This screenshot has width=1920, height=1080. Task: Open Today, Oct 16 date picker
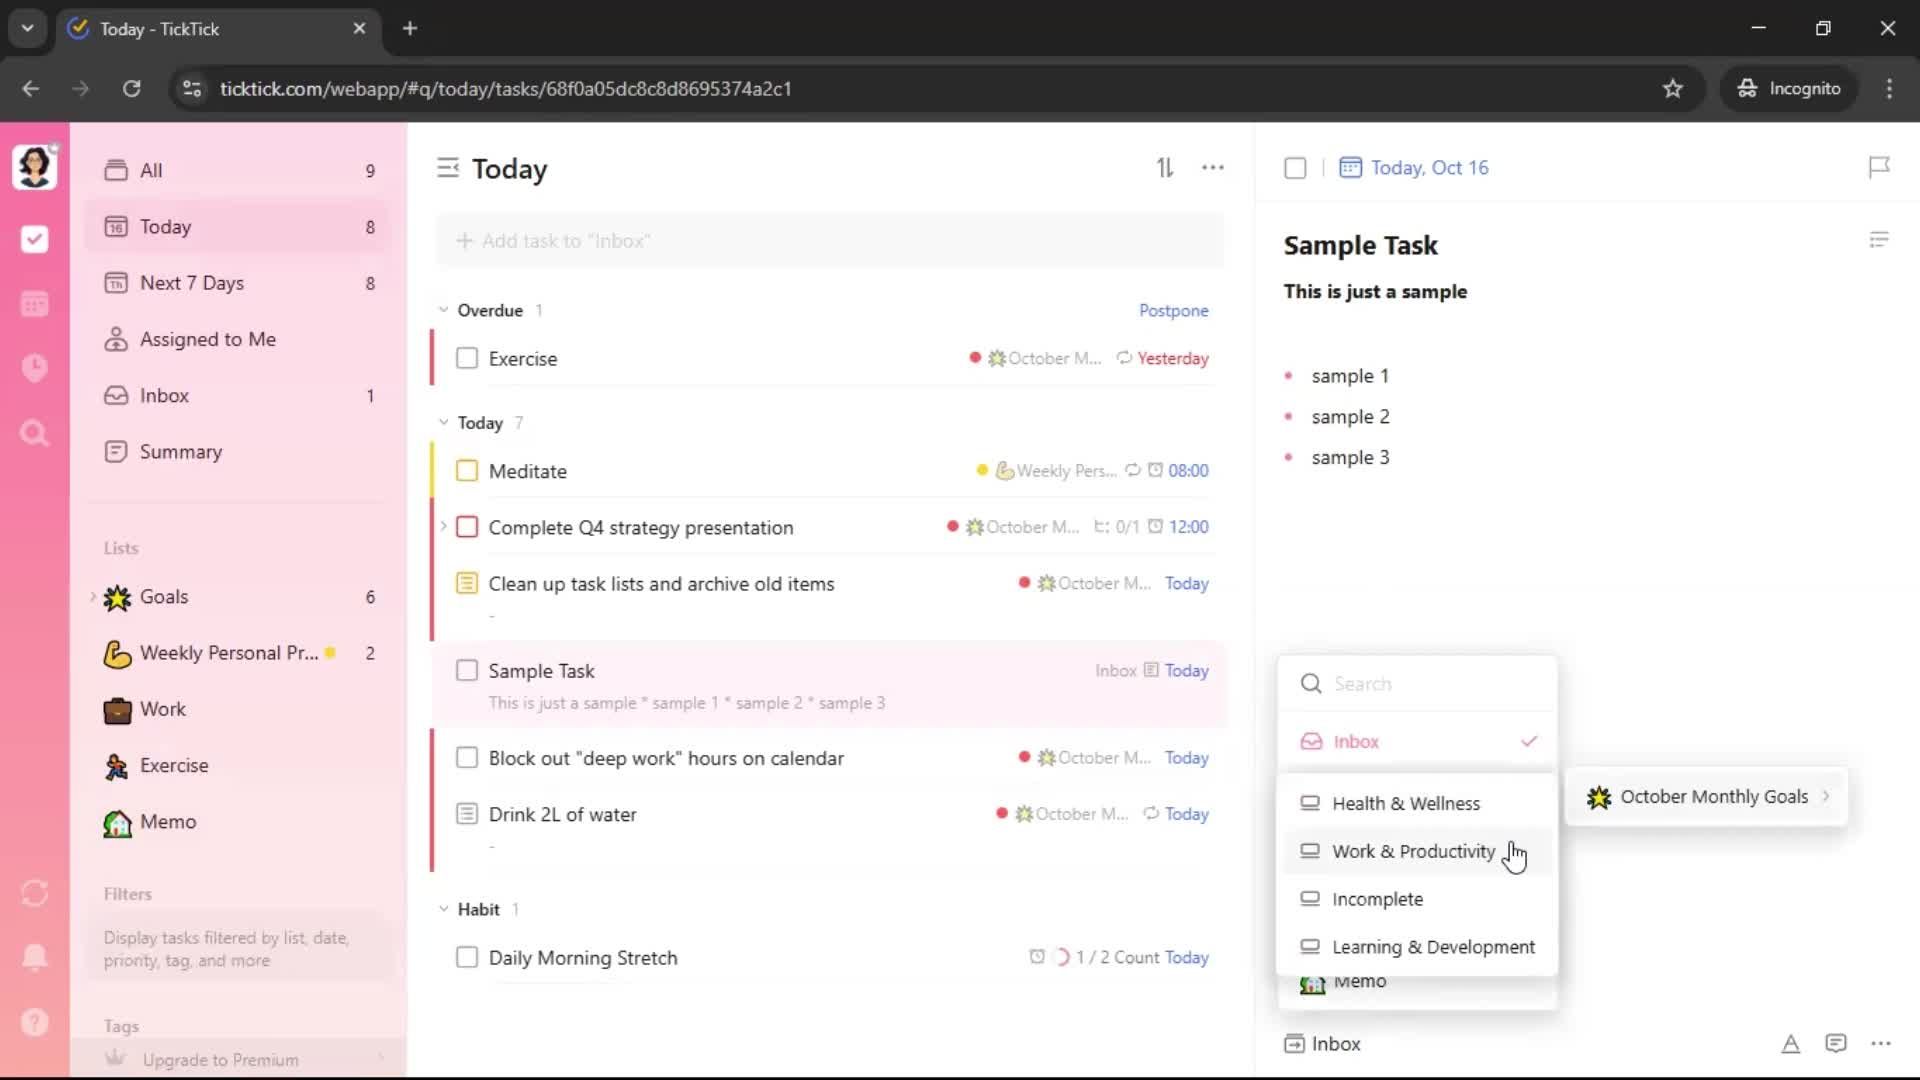click(x=1428, y=167)
